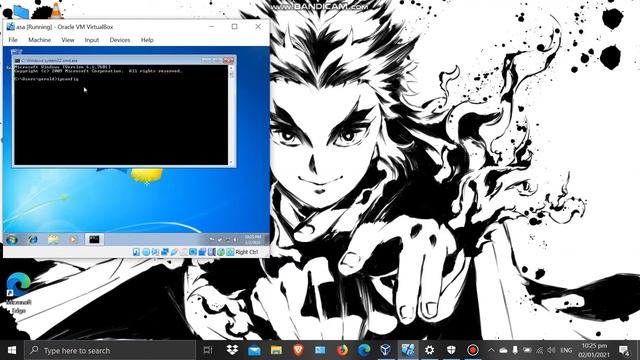This screenshot has height=360, width=640.
Task: Click the Copyright line in cmd window
Action: [98, 71]
